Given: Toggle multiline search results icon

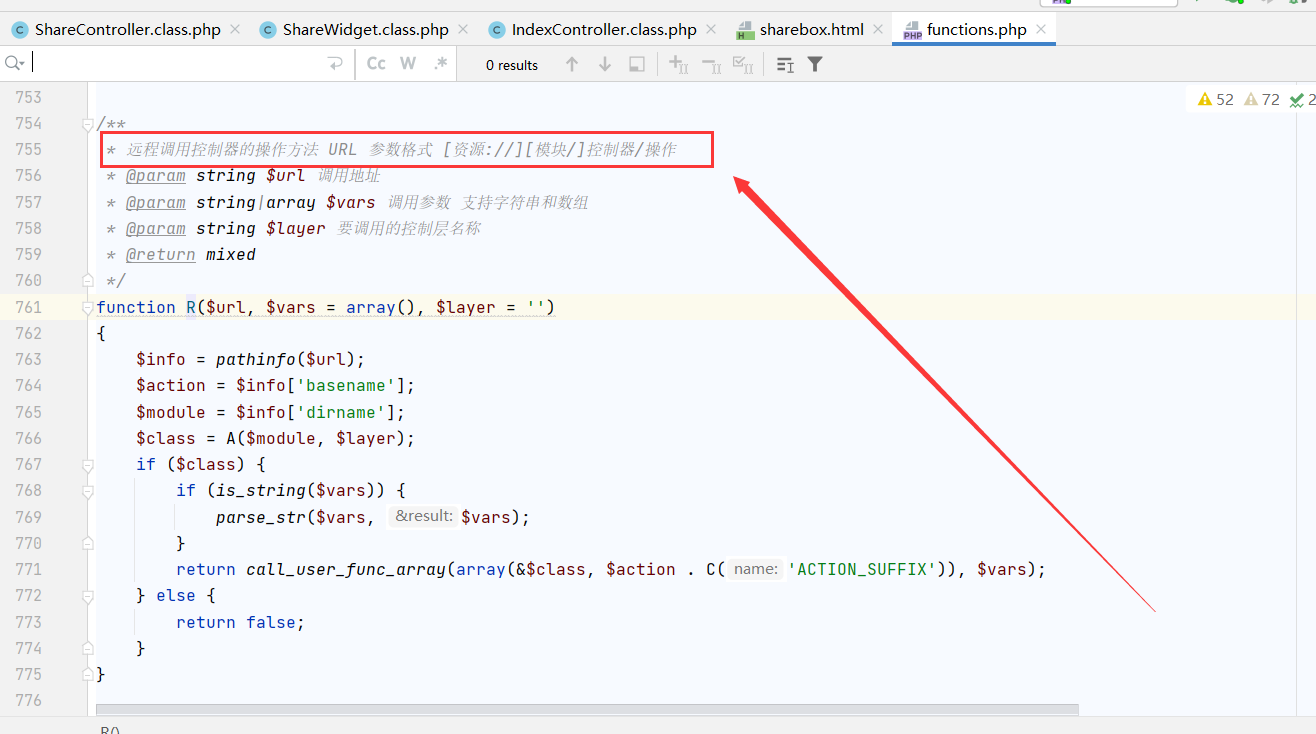Looking at the screenshot, I should pyautogui.click(x=785, y=64).
